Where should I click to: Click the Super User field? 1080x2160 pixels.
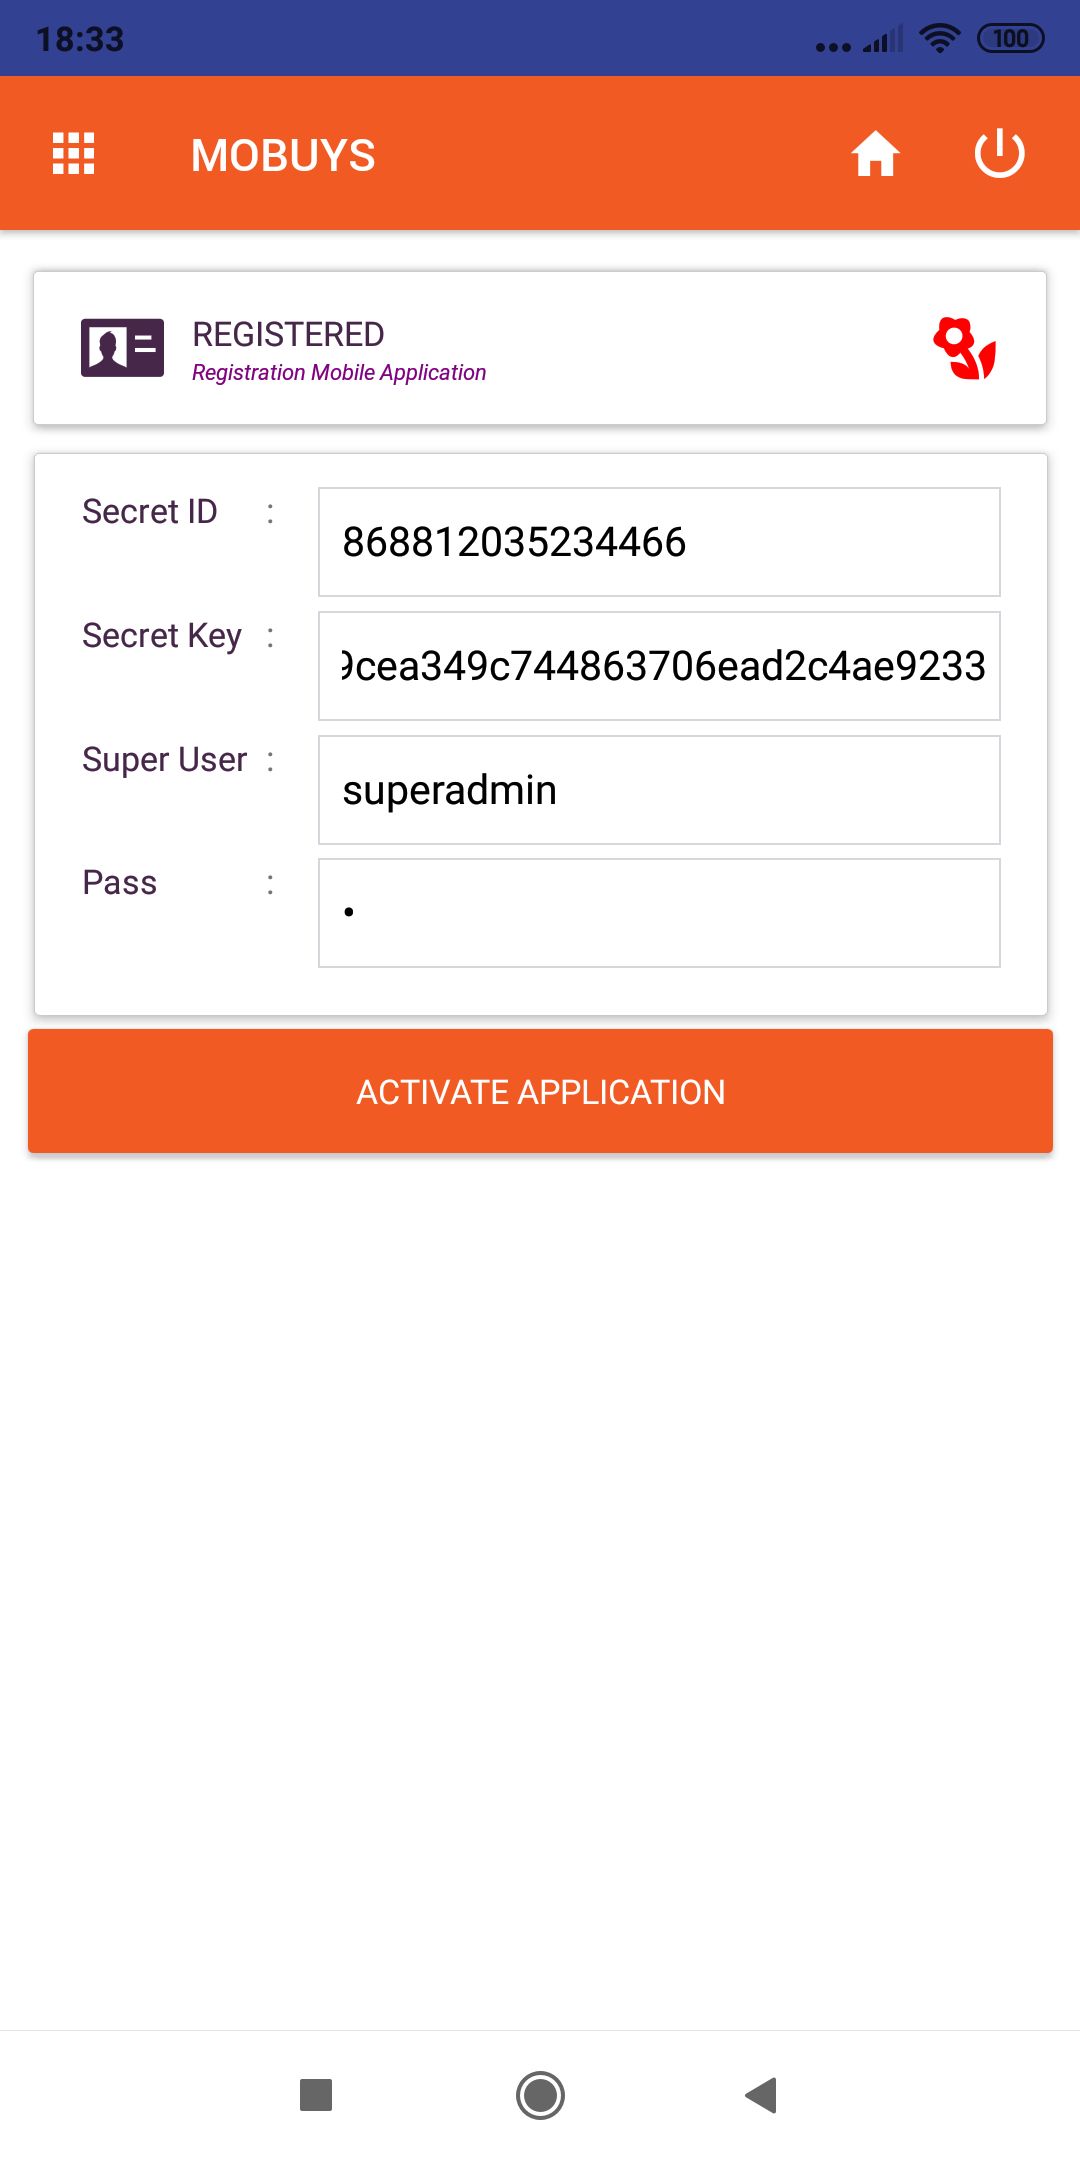659,790
